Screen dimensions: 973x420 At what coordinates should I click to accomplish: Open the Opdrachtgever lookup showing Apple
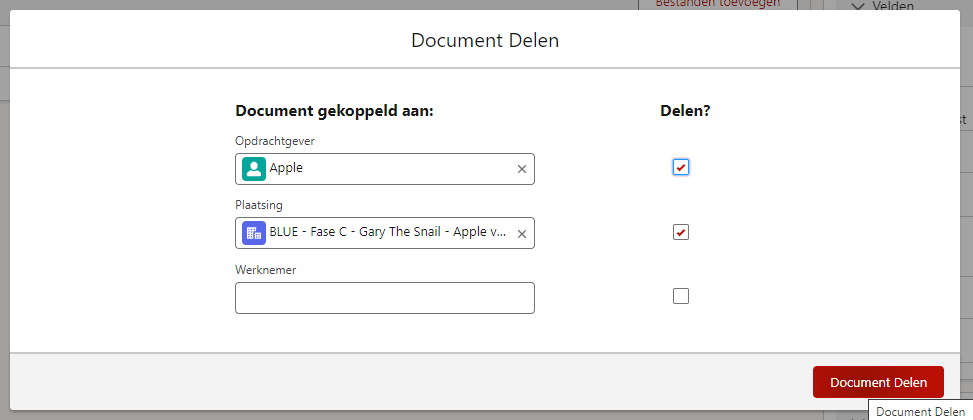pyautogui.click(x=390, y=169)
